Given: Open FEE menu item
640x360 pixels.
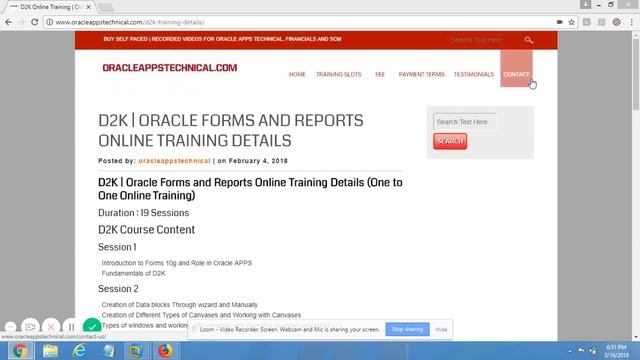Looking at the screenshot, I should [380, 74].
